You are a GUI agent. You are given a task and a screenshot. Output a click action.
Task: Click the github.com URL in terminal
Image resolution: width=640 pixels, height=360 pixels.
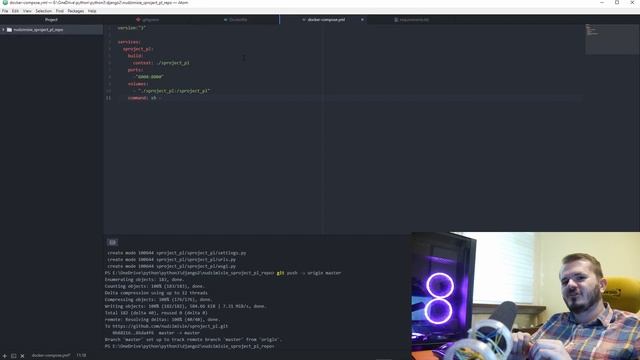coord(170,326)
